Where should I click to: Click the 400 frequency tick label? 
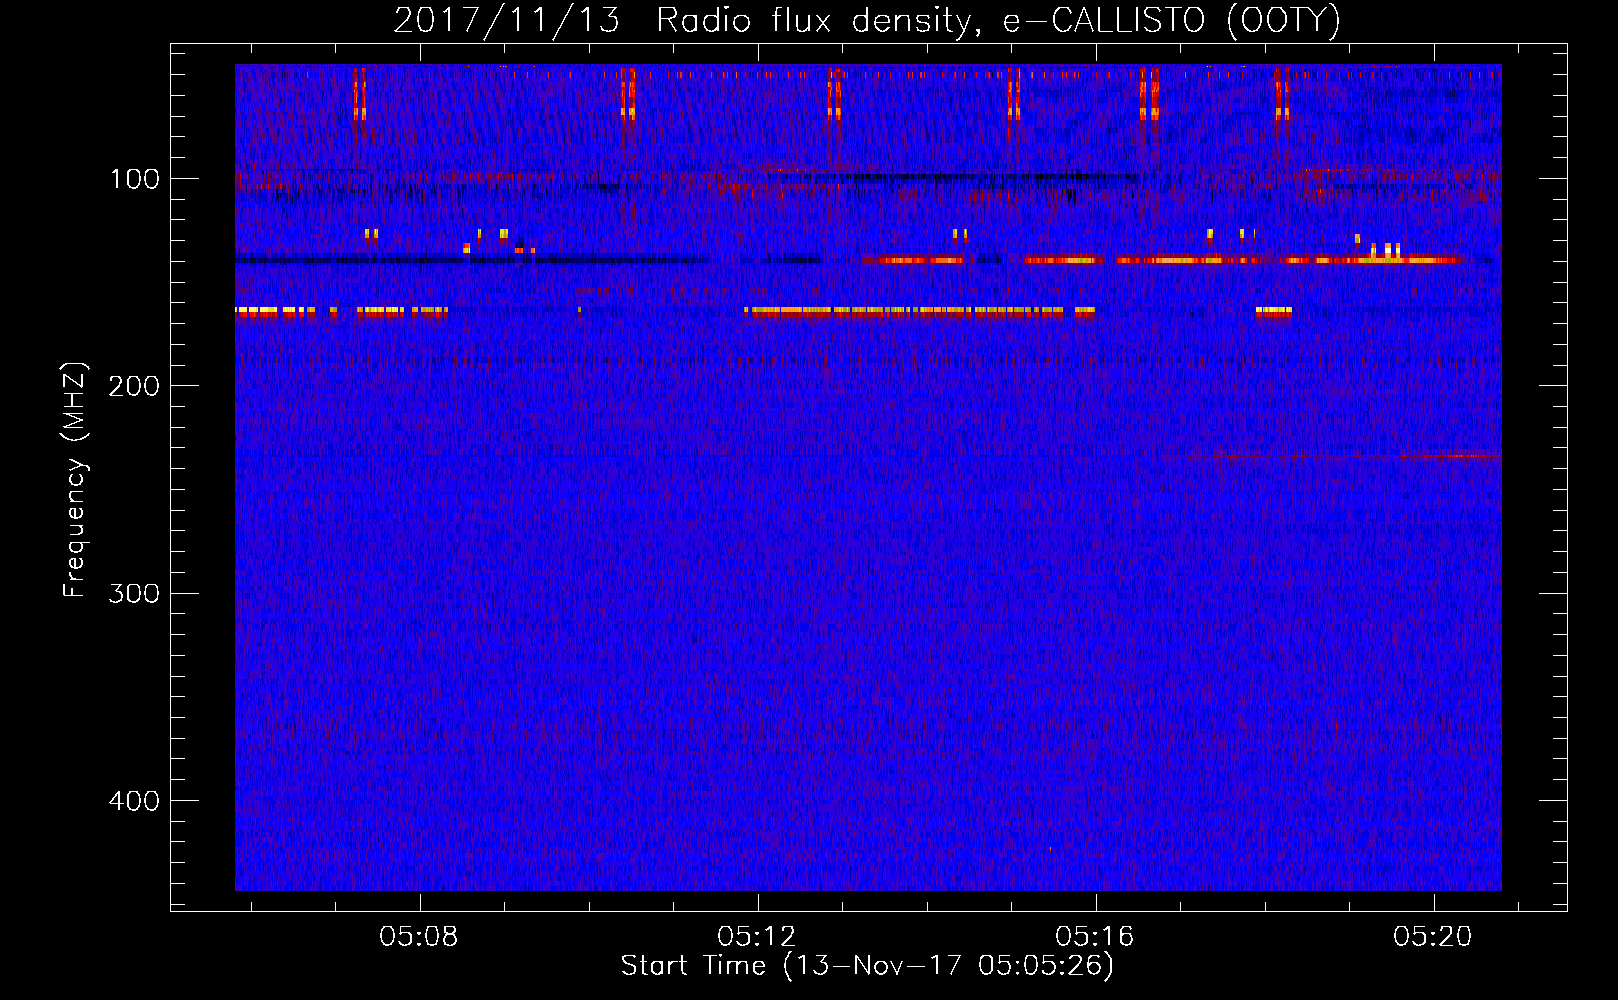[134, 801]
